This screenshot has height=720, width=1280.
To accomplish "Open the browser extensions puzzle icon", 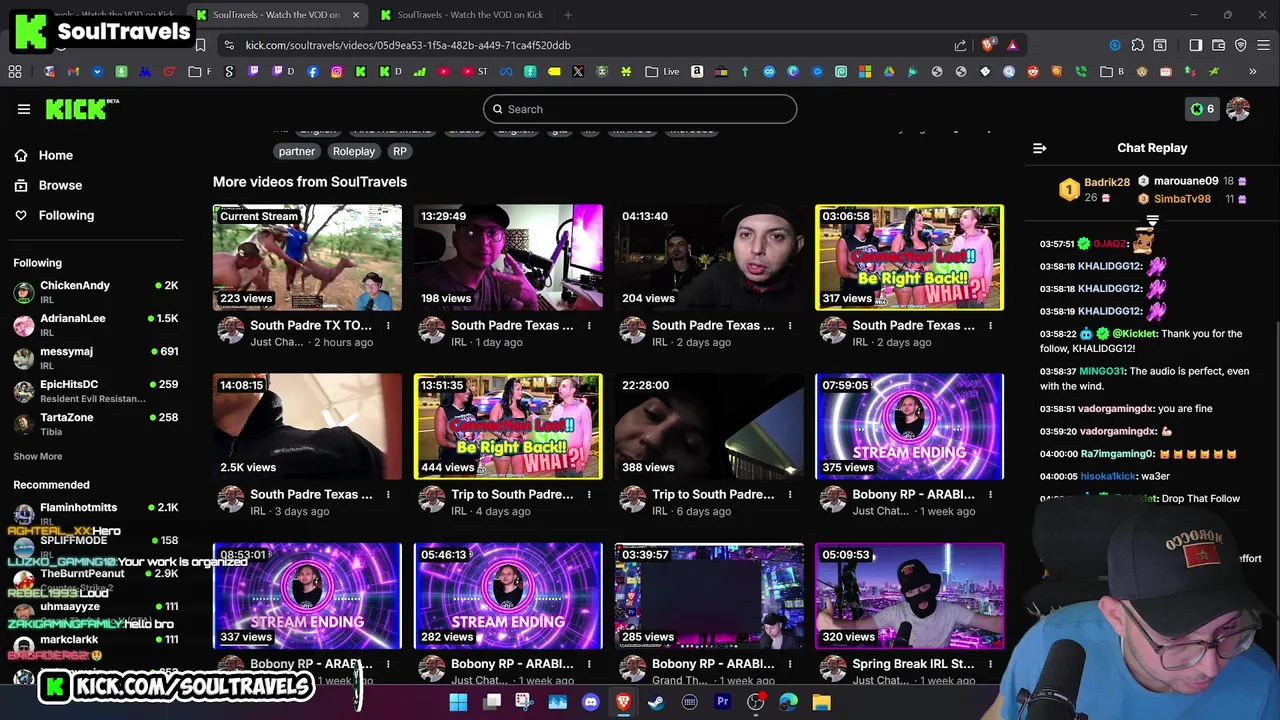I will click(x=1138, y=45).
